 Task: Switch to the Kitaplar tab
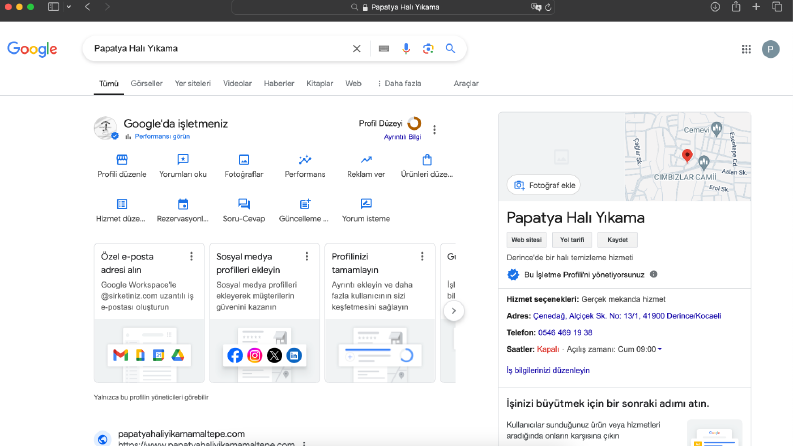320,83
